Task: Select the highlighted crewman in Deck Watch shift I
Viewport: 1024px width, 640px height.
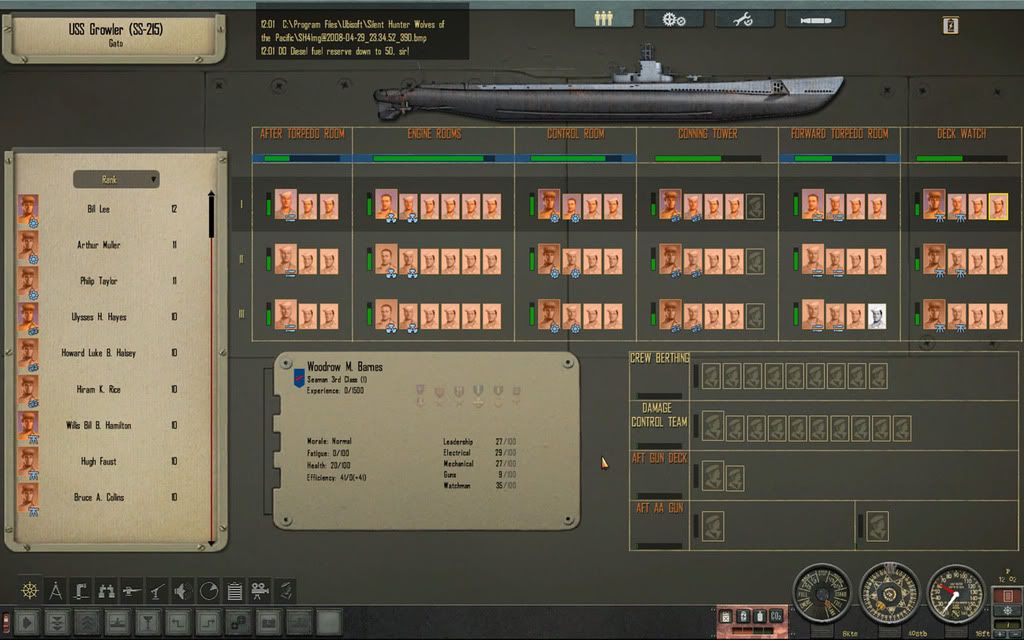Action: 998,206
